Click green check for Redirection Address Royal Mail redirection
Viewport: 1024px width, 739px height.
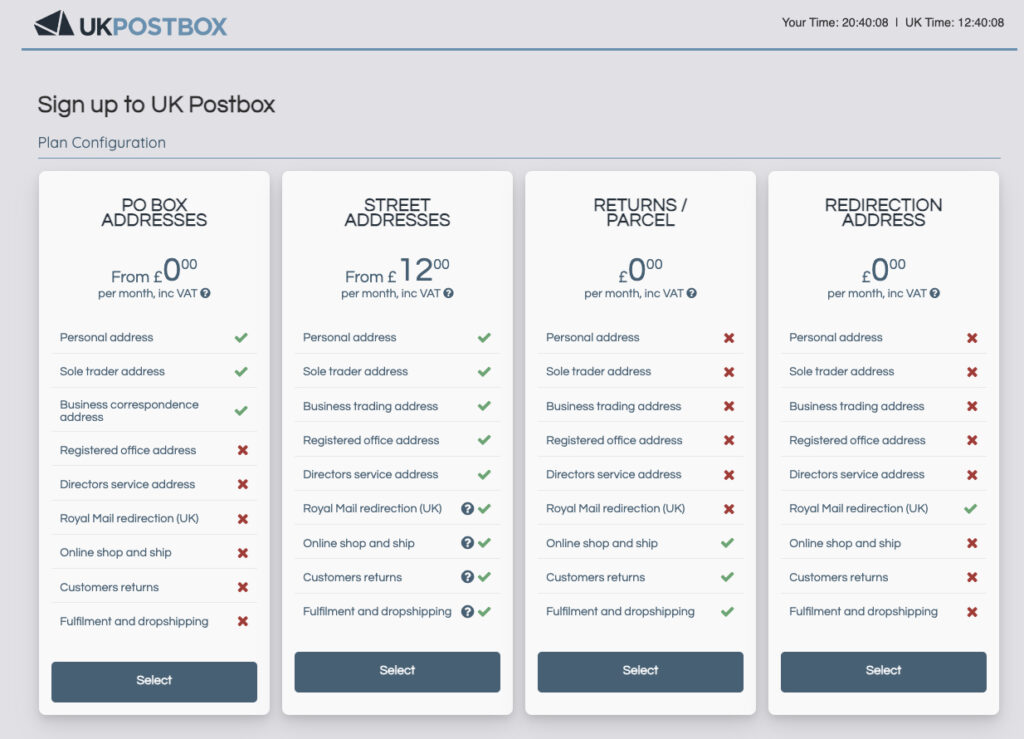pos(971,509)
